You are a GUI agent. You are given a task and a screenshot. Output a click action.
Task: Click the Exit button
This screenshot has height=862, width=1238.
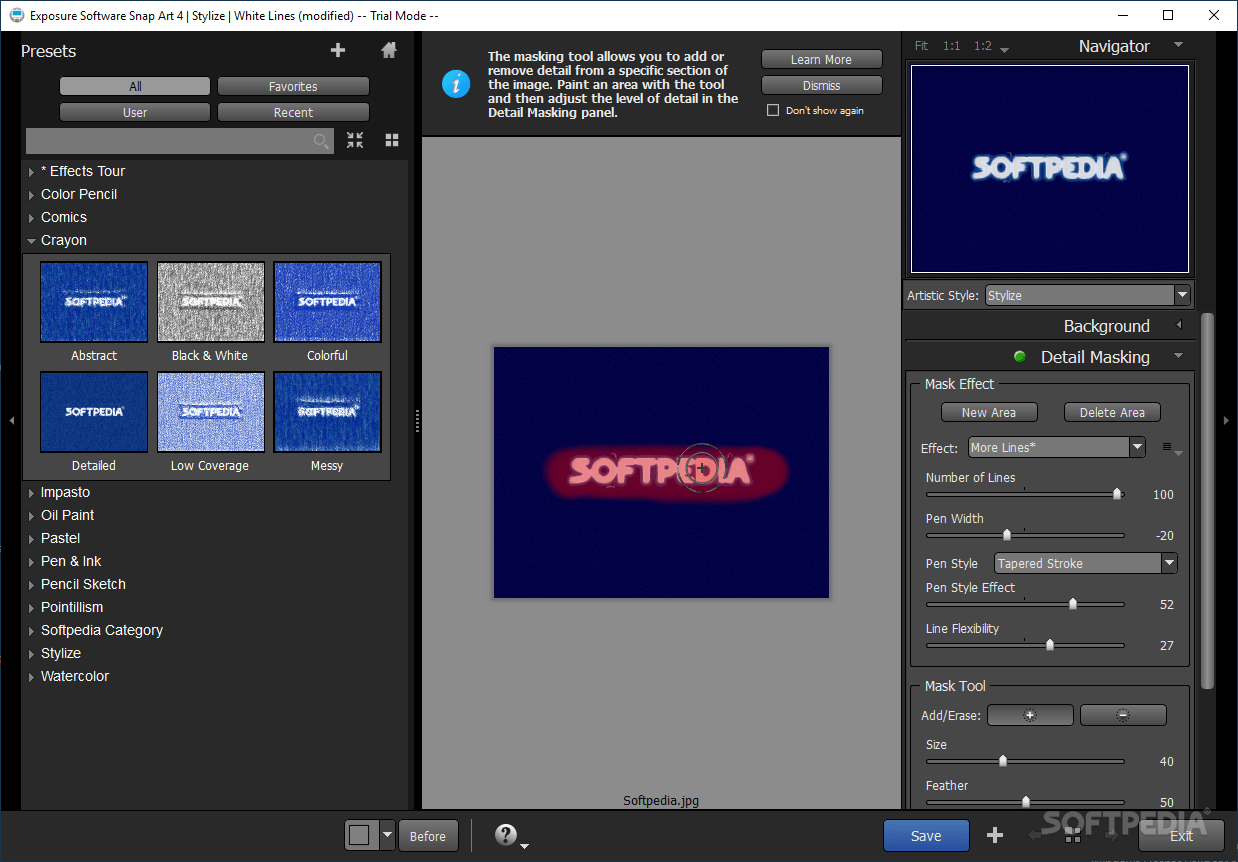click(1181, 836)
